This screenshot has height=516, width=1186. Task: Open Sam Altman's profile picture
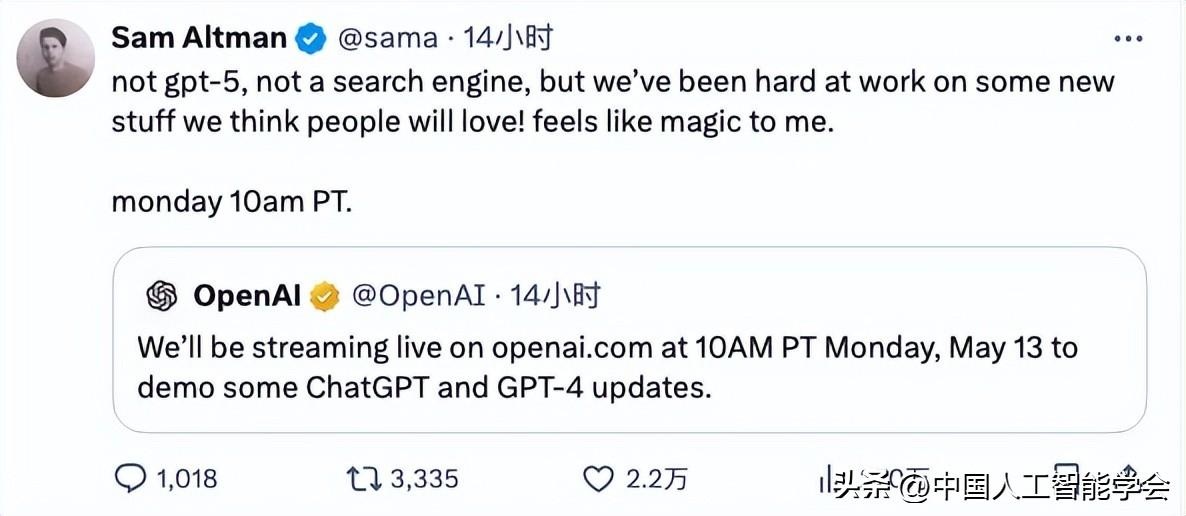tap(56, 59)
